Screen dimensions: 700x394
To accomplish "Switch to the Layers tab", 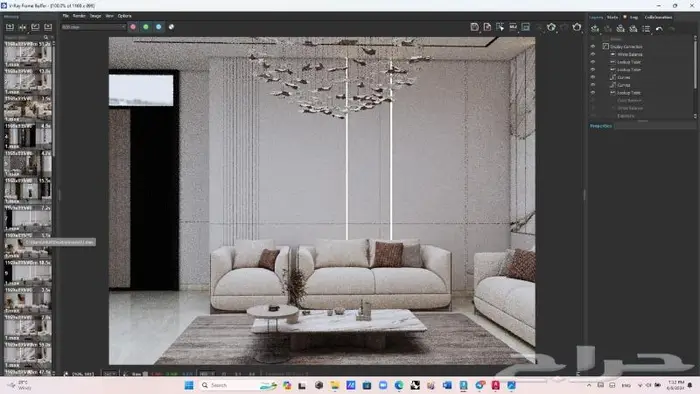I will coord(596,17).
